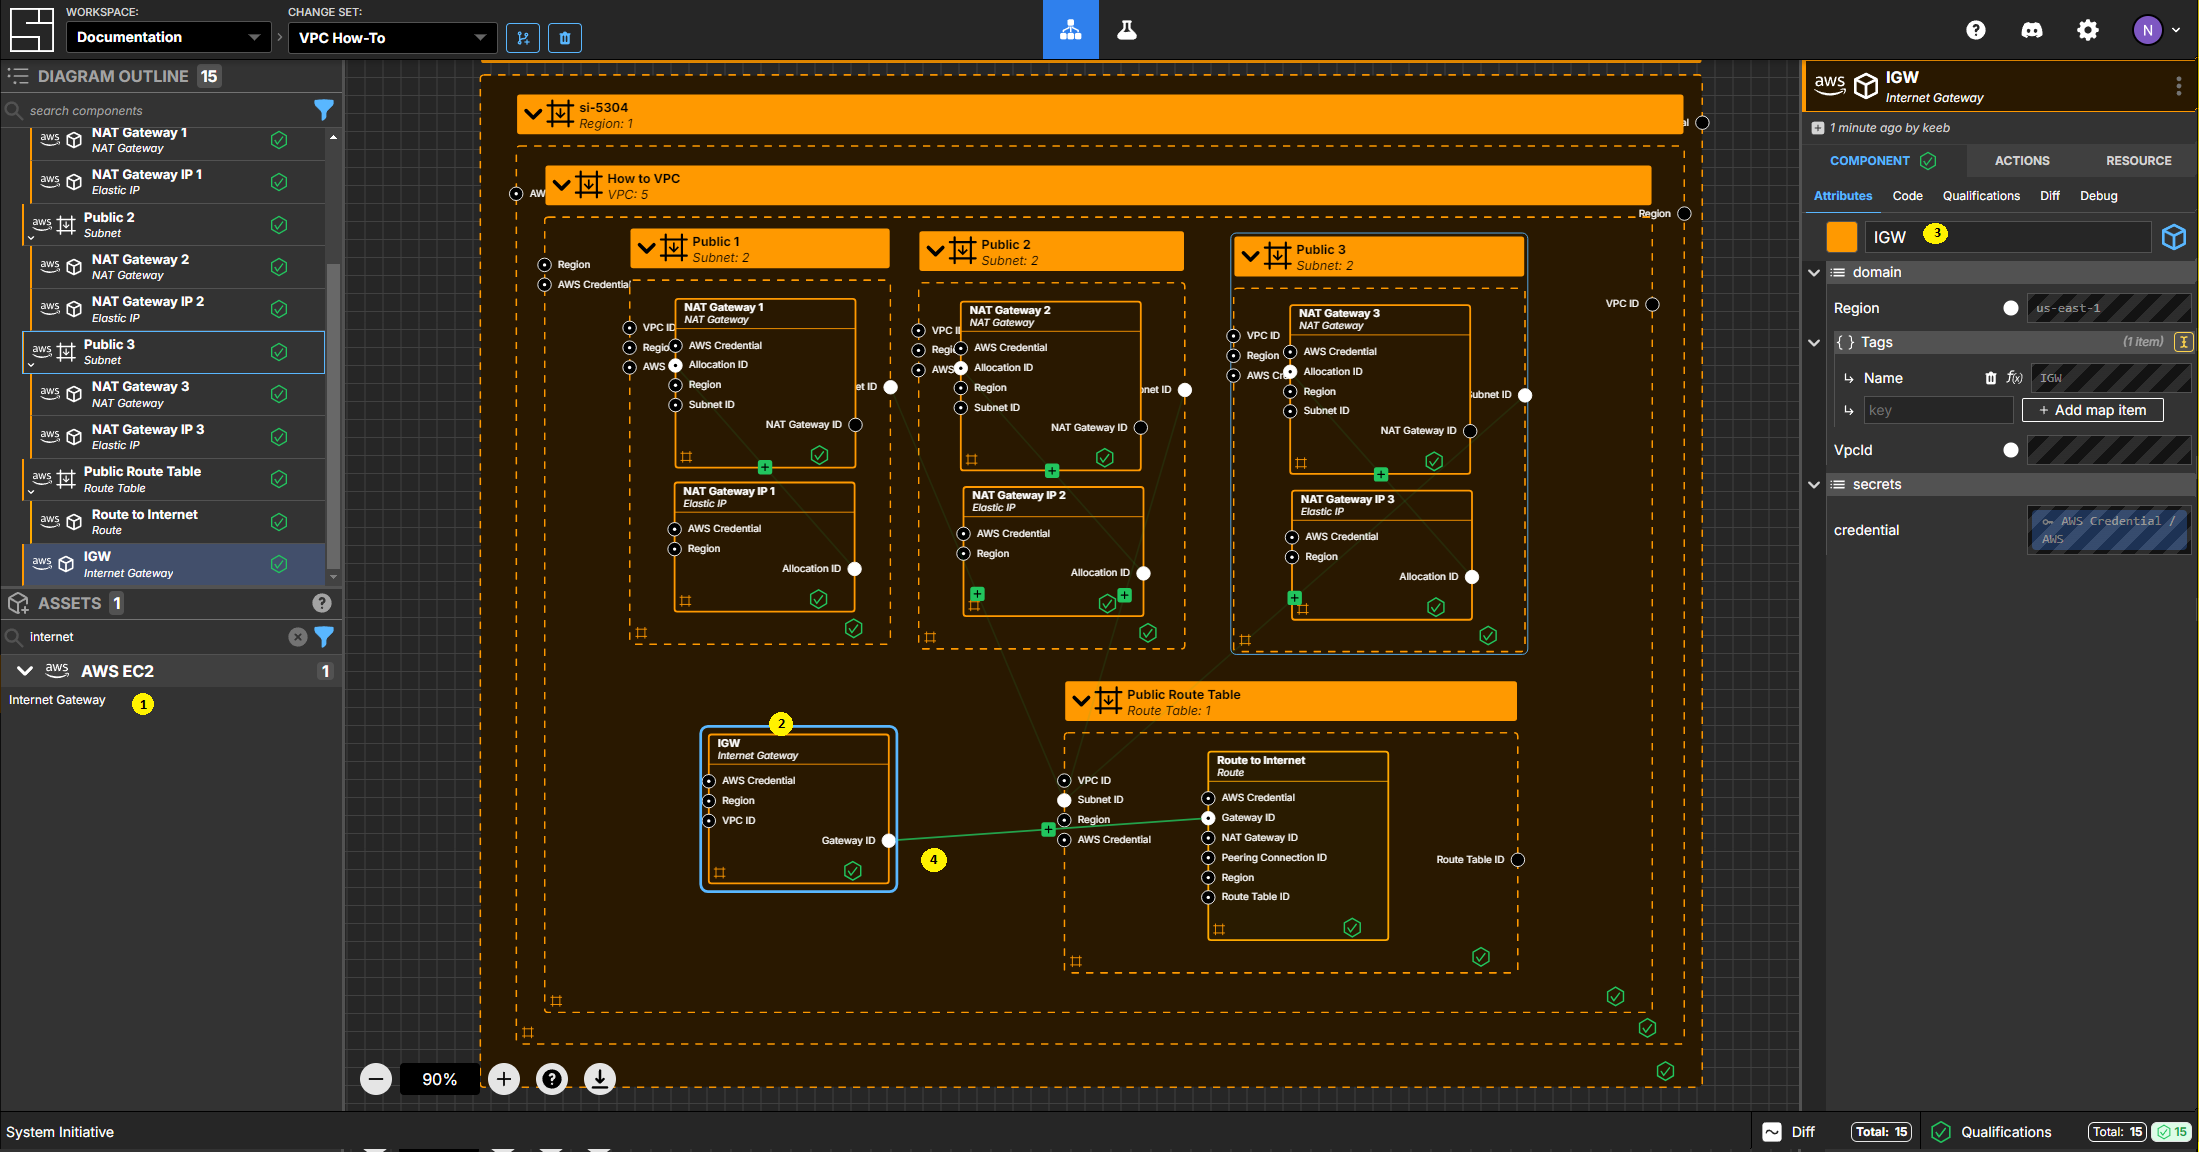Switch to the lab flask customize view
Screen dimensions: 2199x1152
click(1127, 30)
